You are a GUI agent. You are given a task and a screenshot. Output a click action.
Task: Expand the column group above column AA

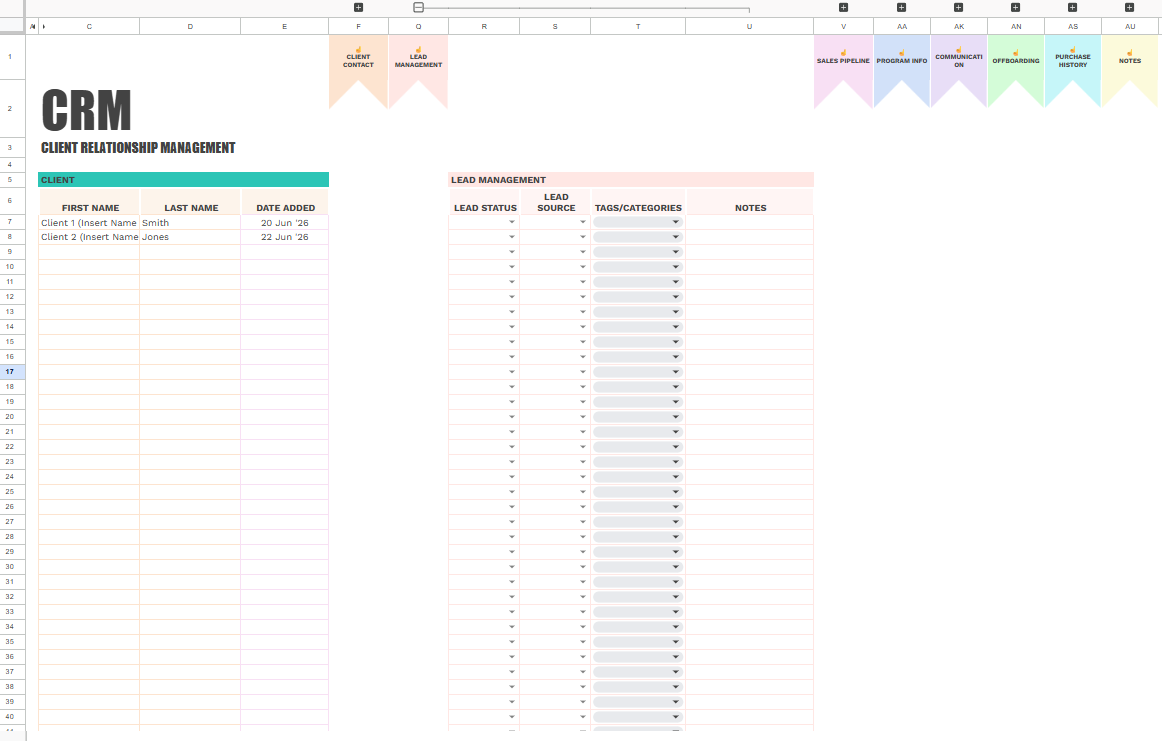(901, 7)
